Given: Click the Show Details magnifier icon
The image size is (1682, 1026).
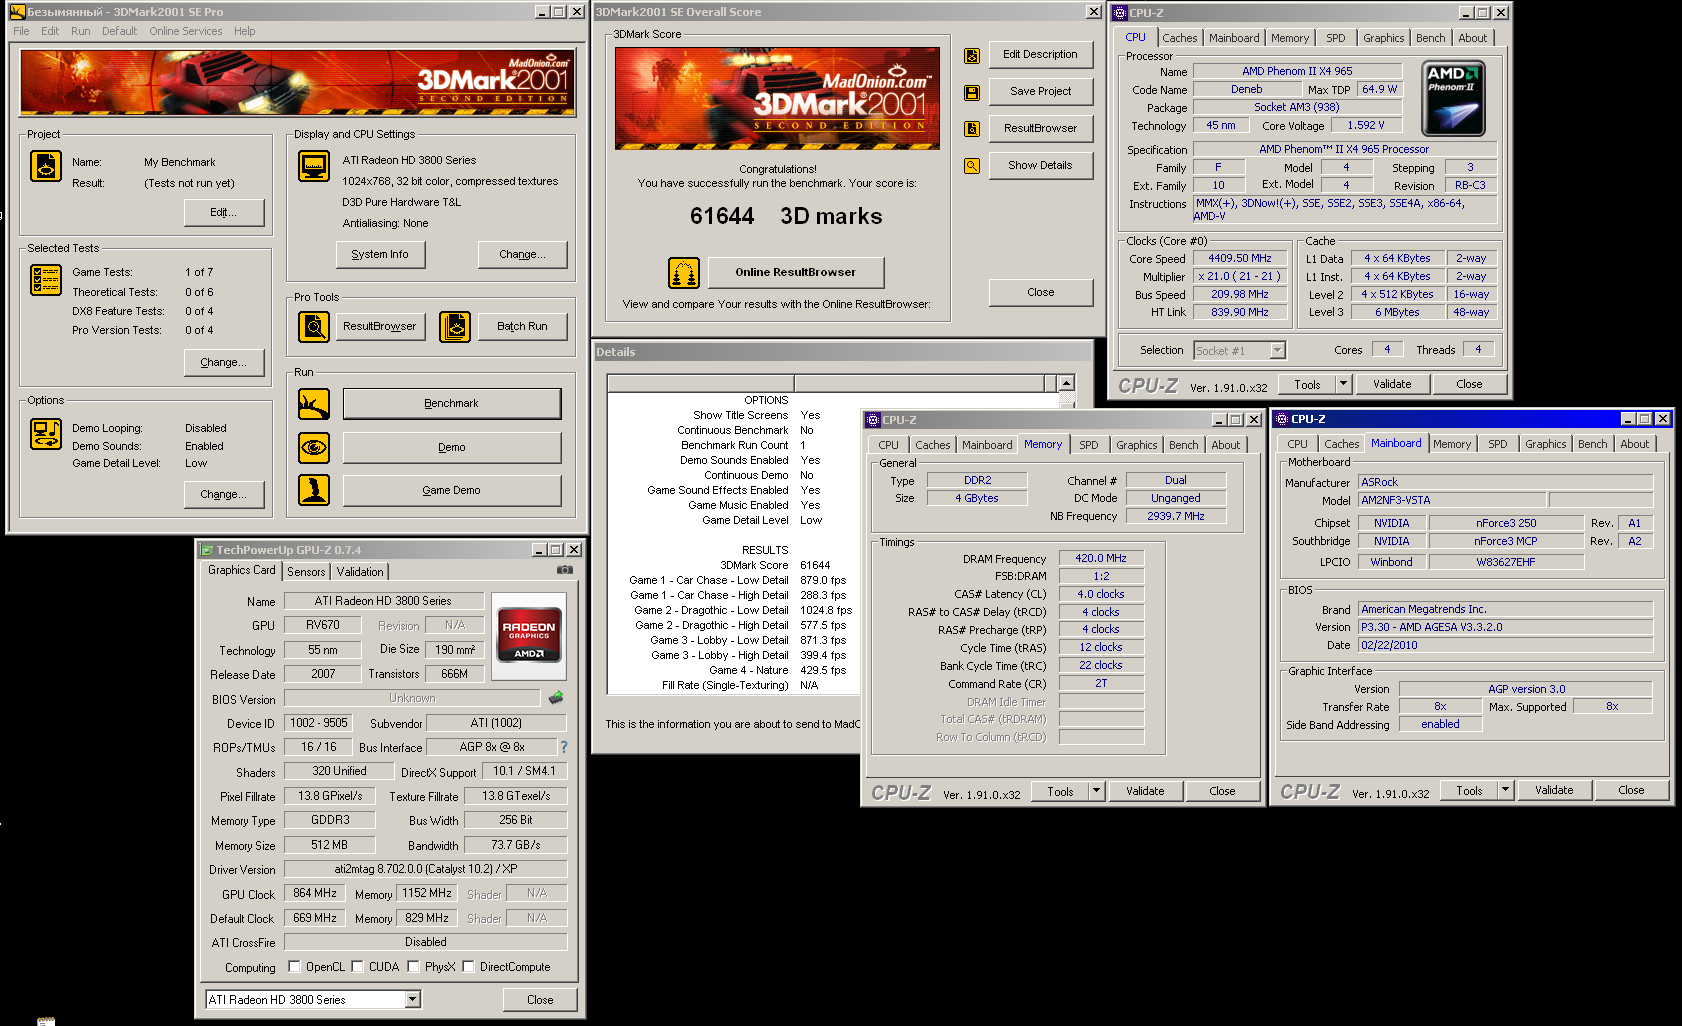Looking at the screenshot, I should [972, 166].
